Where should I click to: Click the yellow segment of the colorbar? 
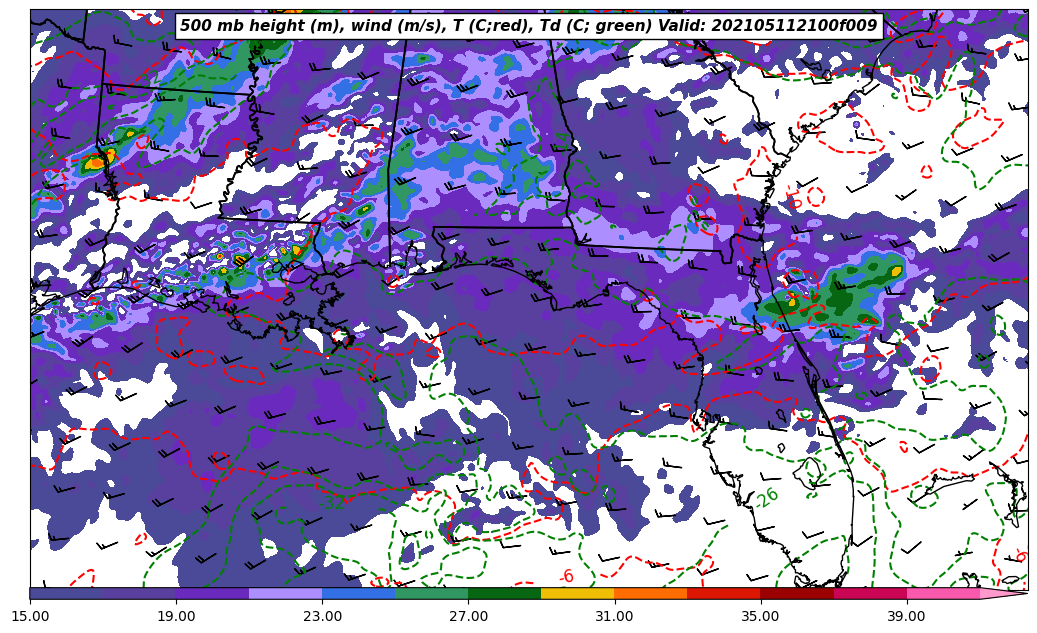[577, 593]
